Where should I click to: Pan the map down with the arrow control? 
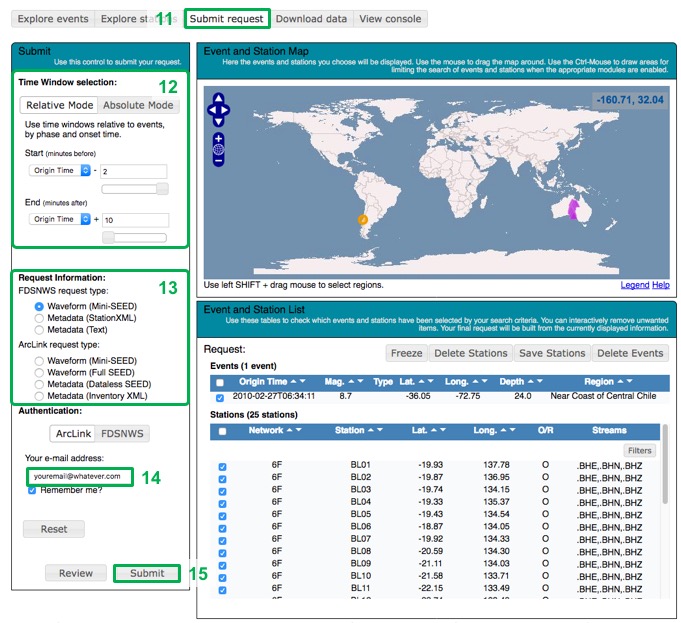pyautogui.click(x=219, y=121)
